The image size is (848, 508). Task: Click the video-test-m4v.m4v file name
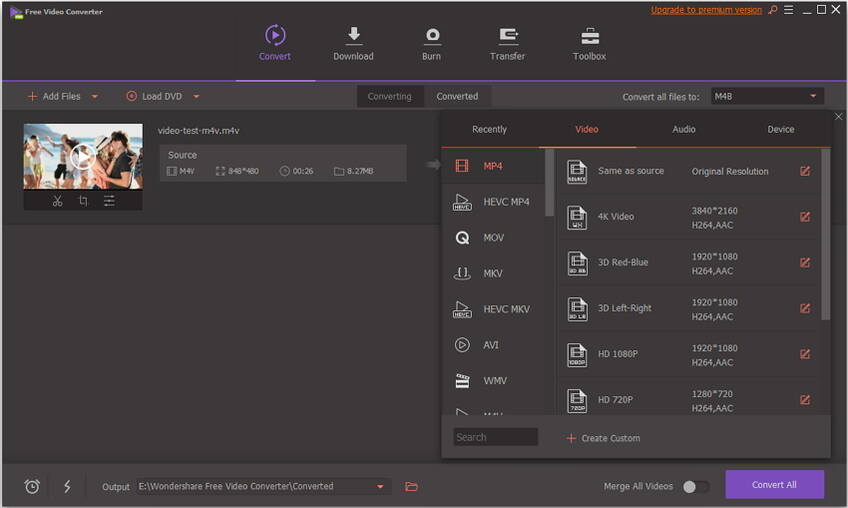pyautogui.click(x=198, y=130)
